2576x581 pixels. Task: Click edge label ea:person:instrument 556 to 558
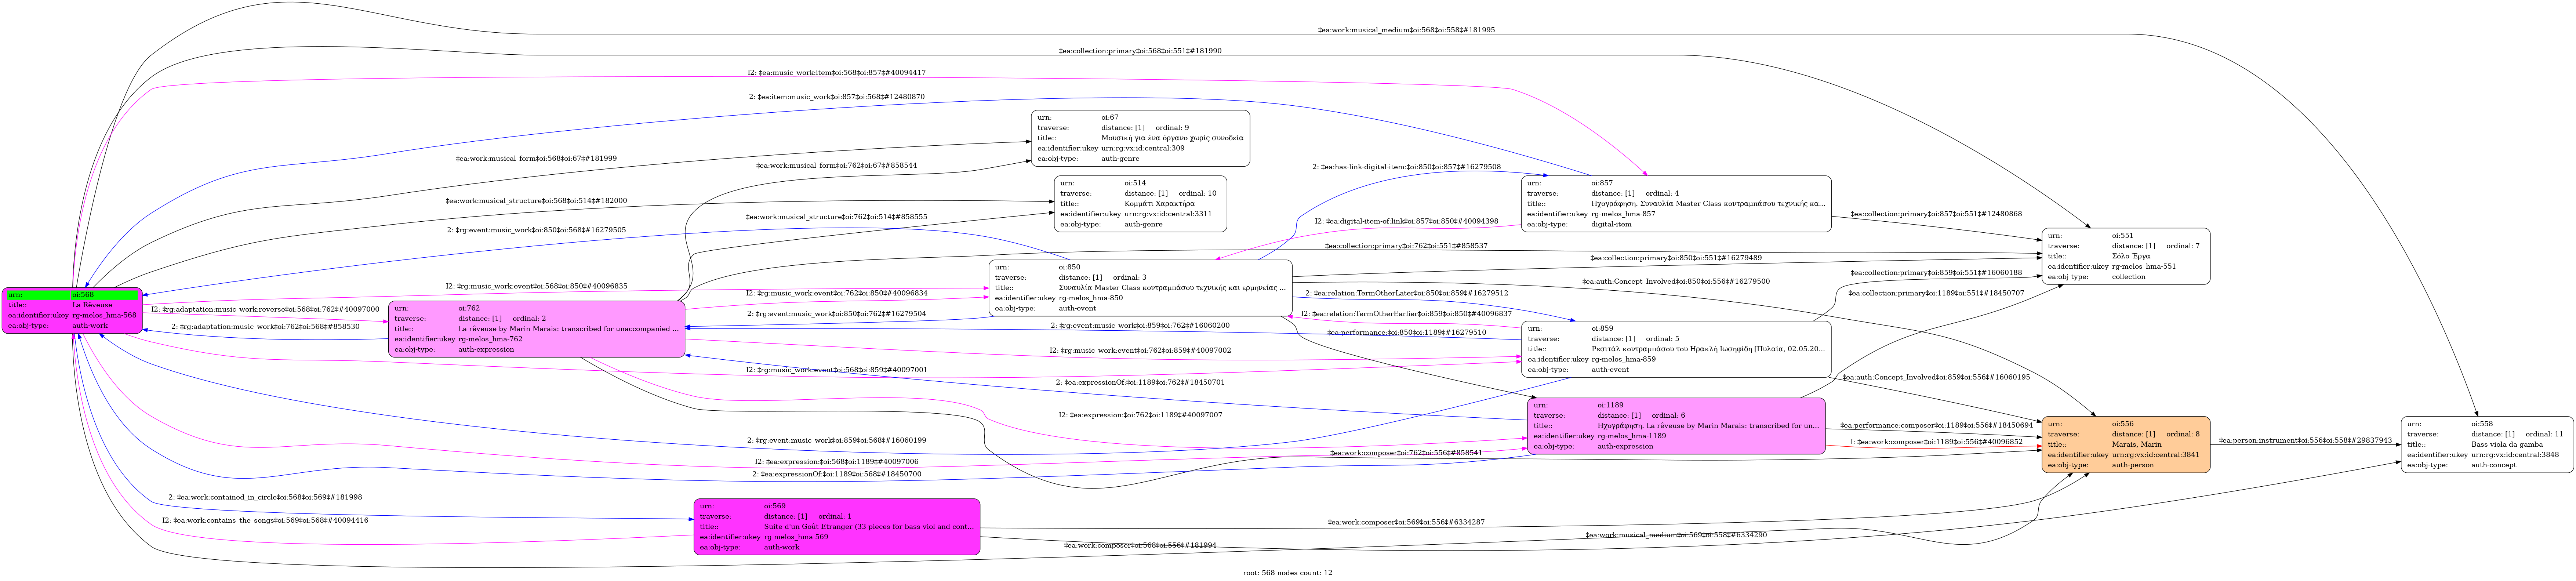point(2305,440)
